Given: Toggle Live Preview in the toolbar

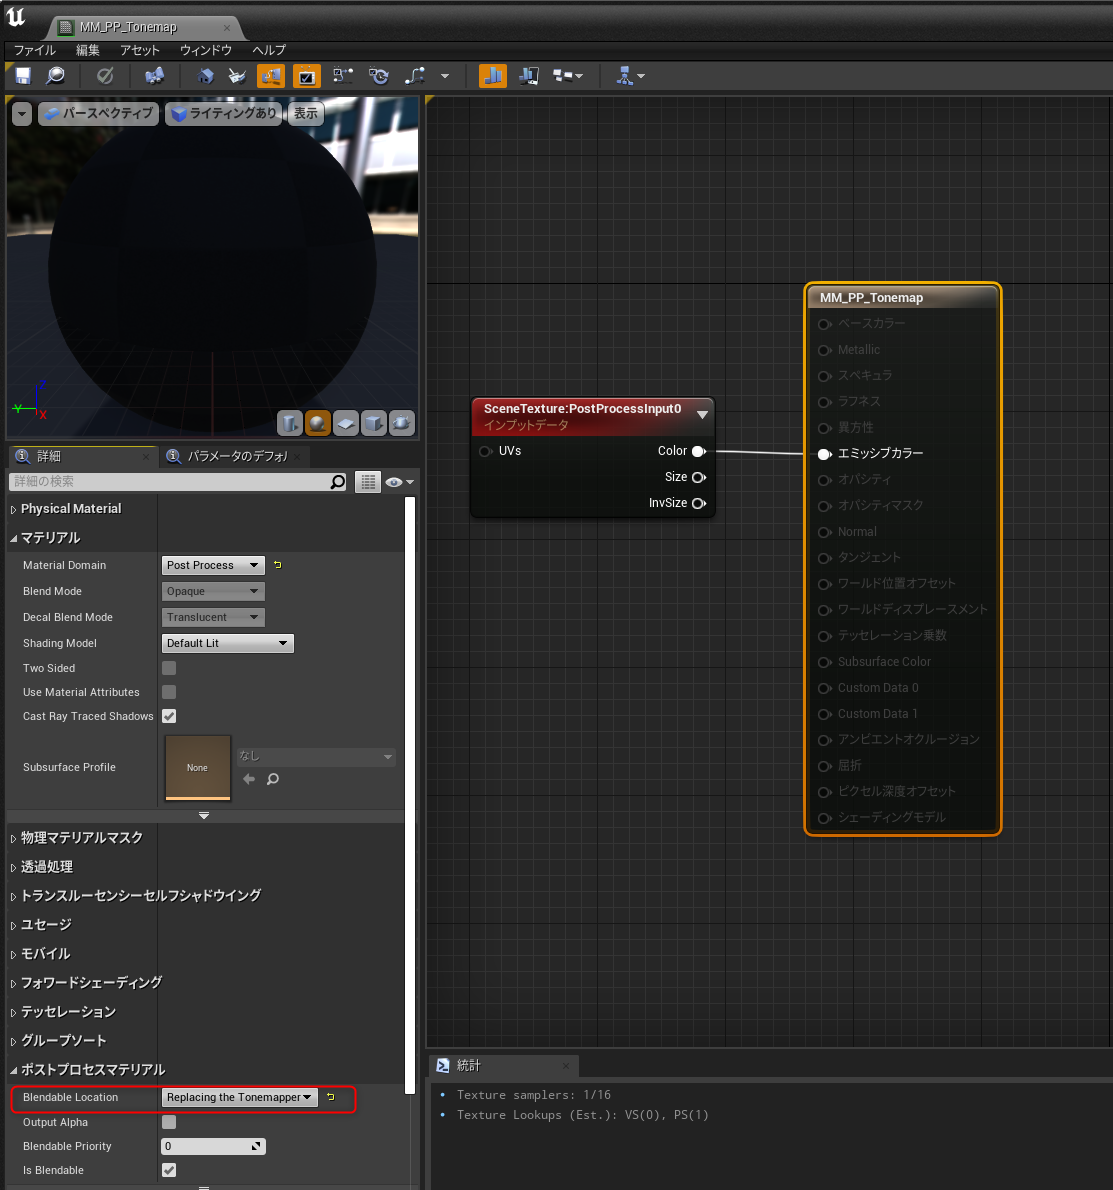Looking at the screenshot, I should click(x=271, y=76).
